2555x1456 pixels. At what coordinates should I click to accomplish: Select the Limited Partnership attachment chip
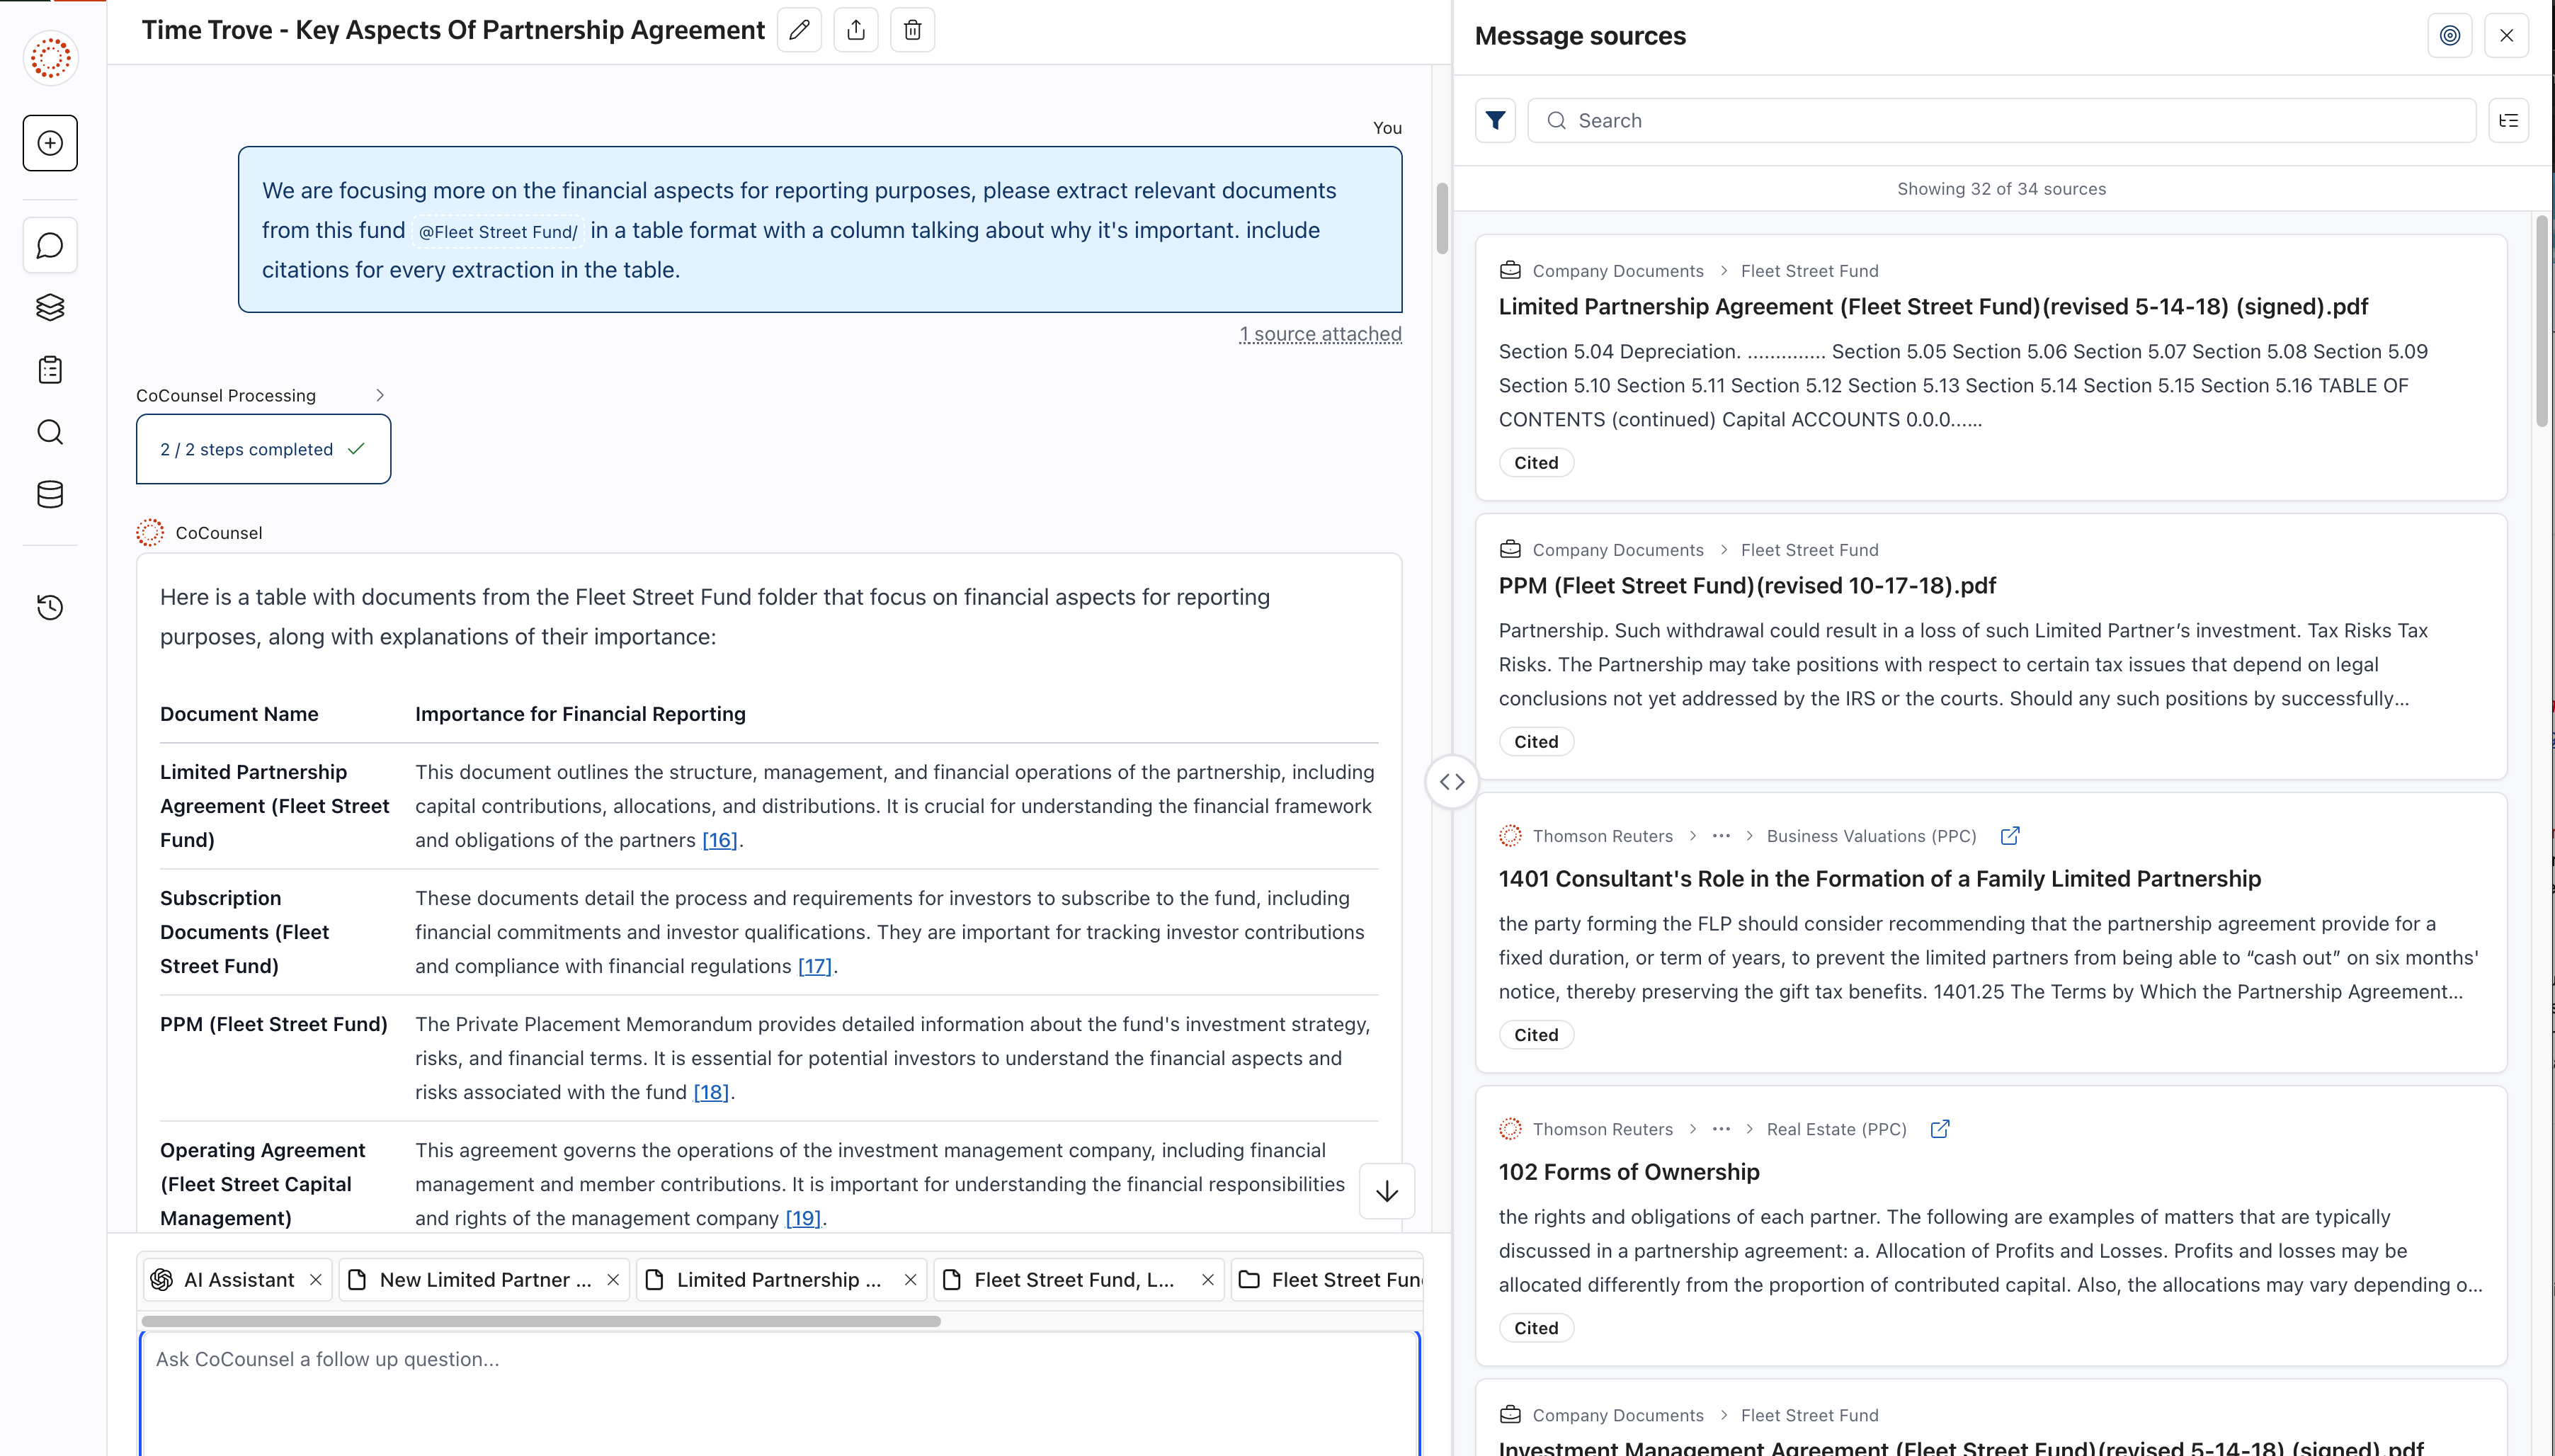(778, 1280)
